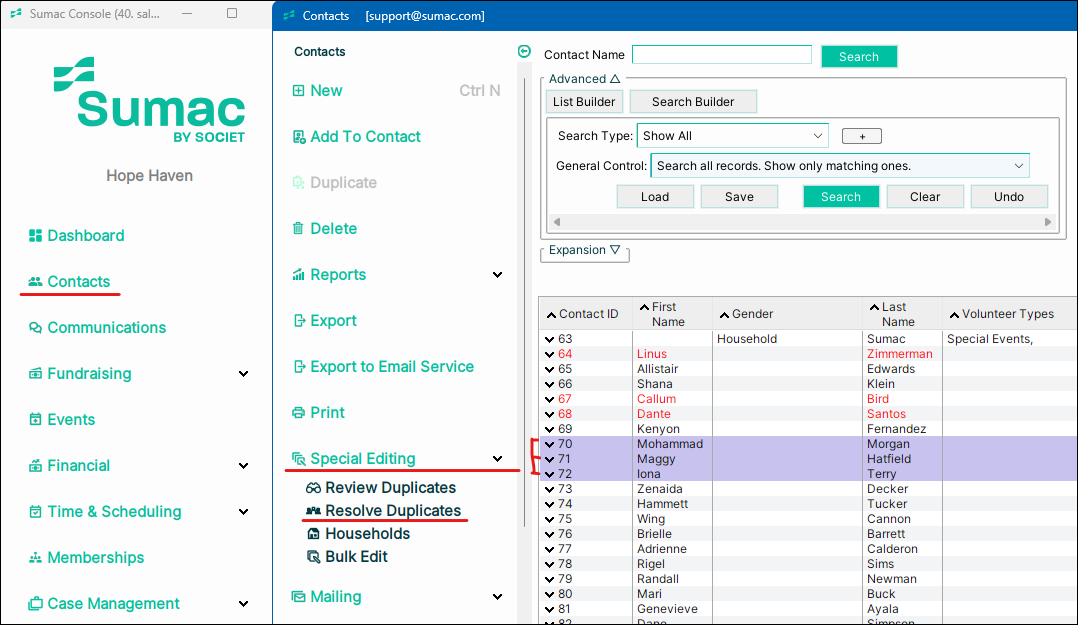Click the plus button to add criteria
Screen dimensions: 1078x625
click(x=862, y=137)
